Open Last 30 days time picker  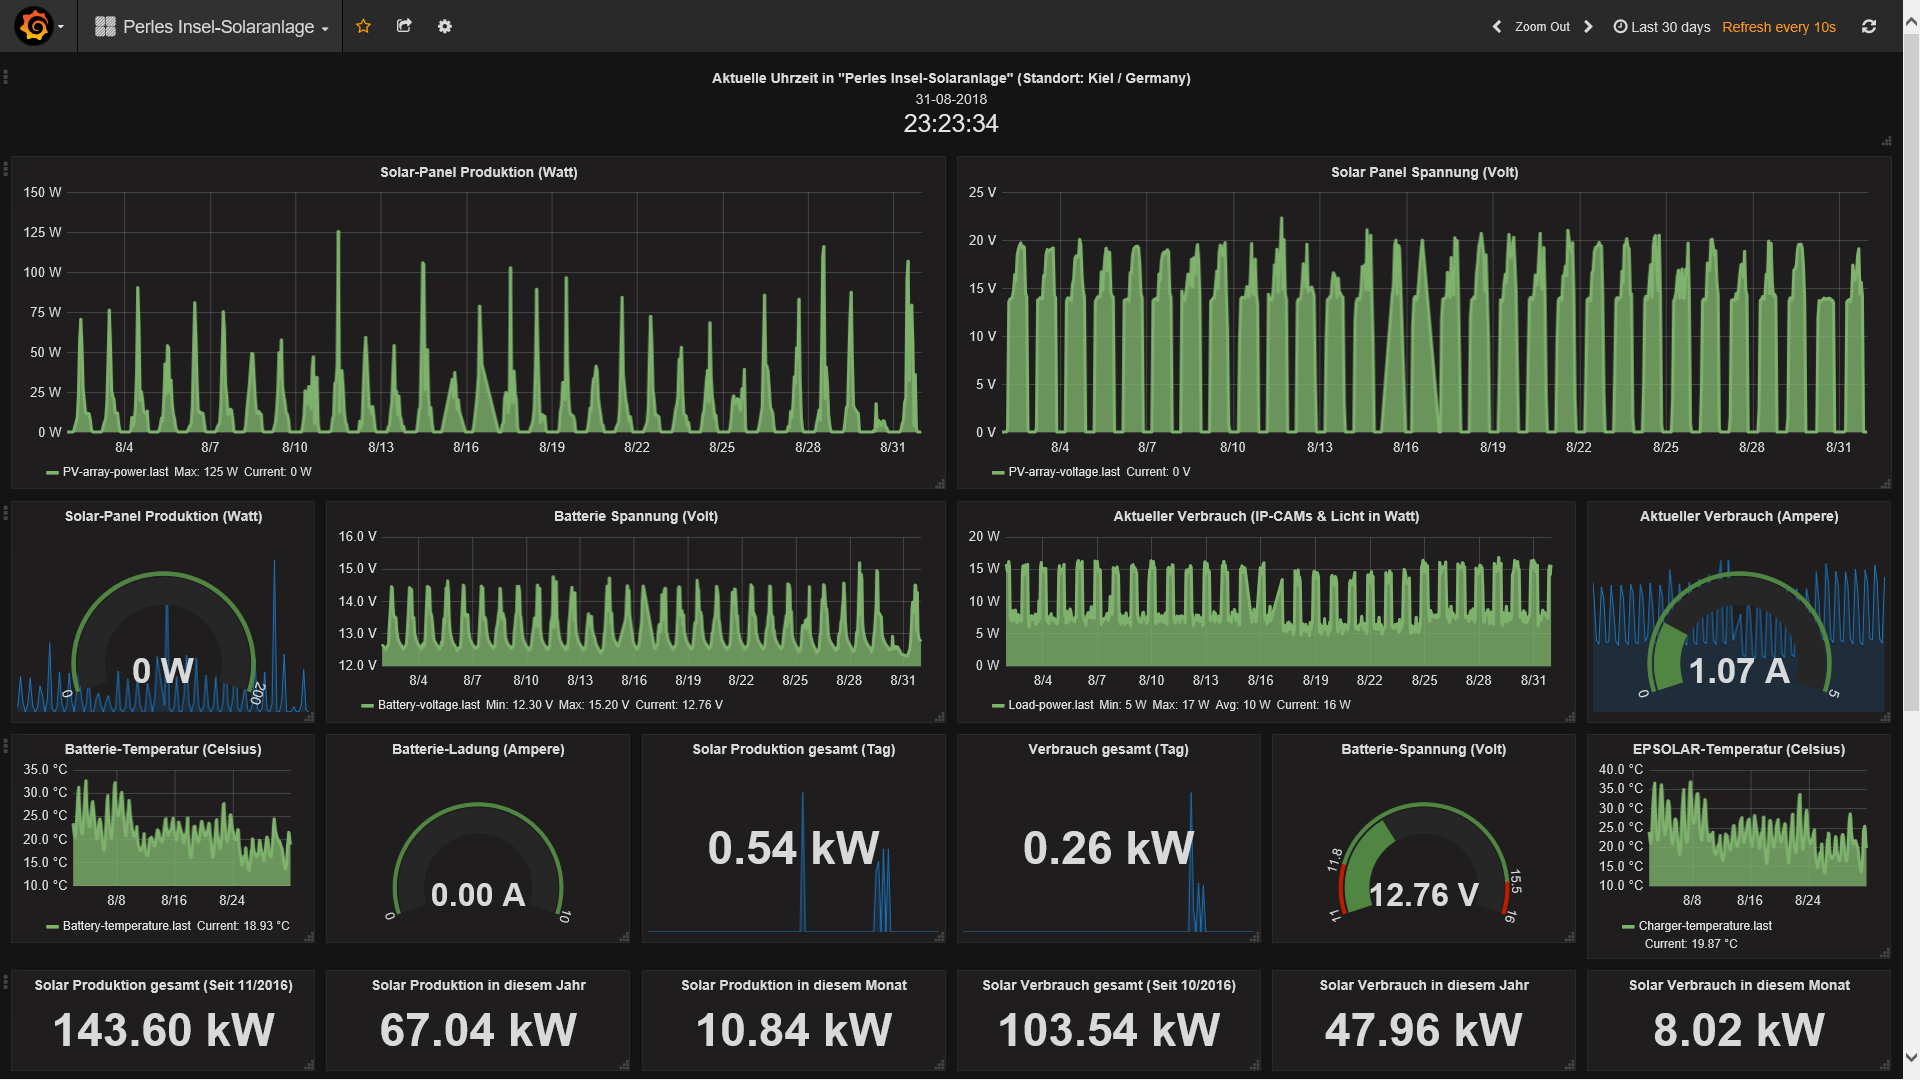[x=1661, y=27]
